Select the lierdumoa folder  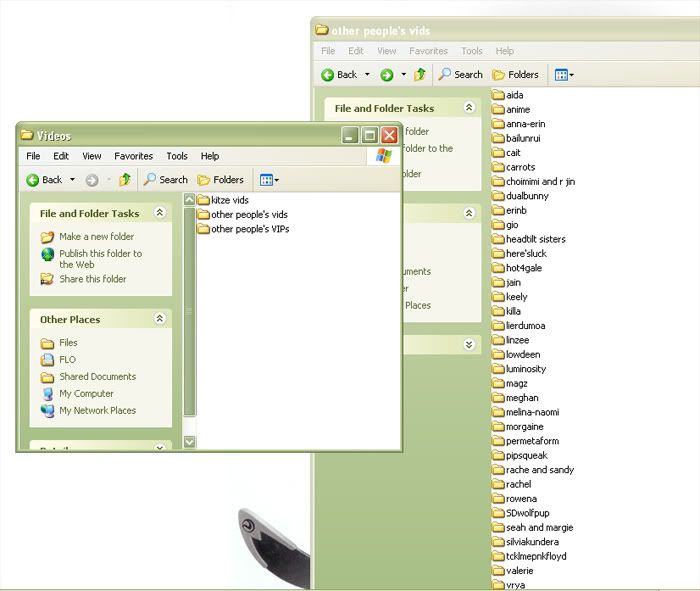[x=518, y=326]
